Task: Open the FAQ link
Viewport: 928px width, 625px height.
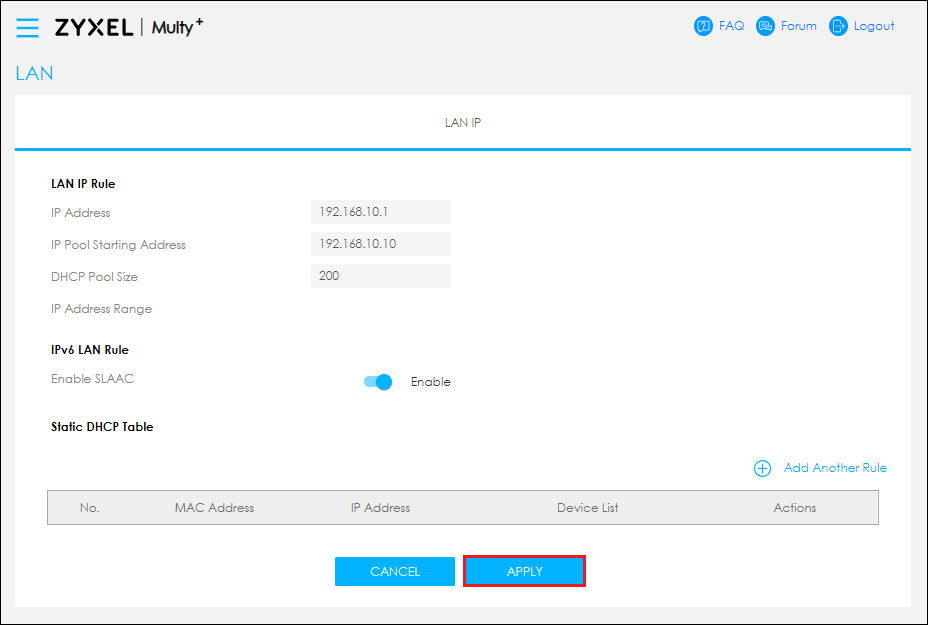Action: 732,26
